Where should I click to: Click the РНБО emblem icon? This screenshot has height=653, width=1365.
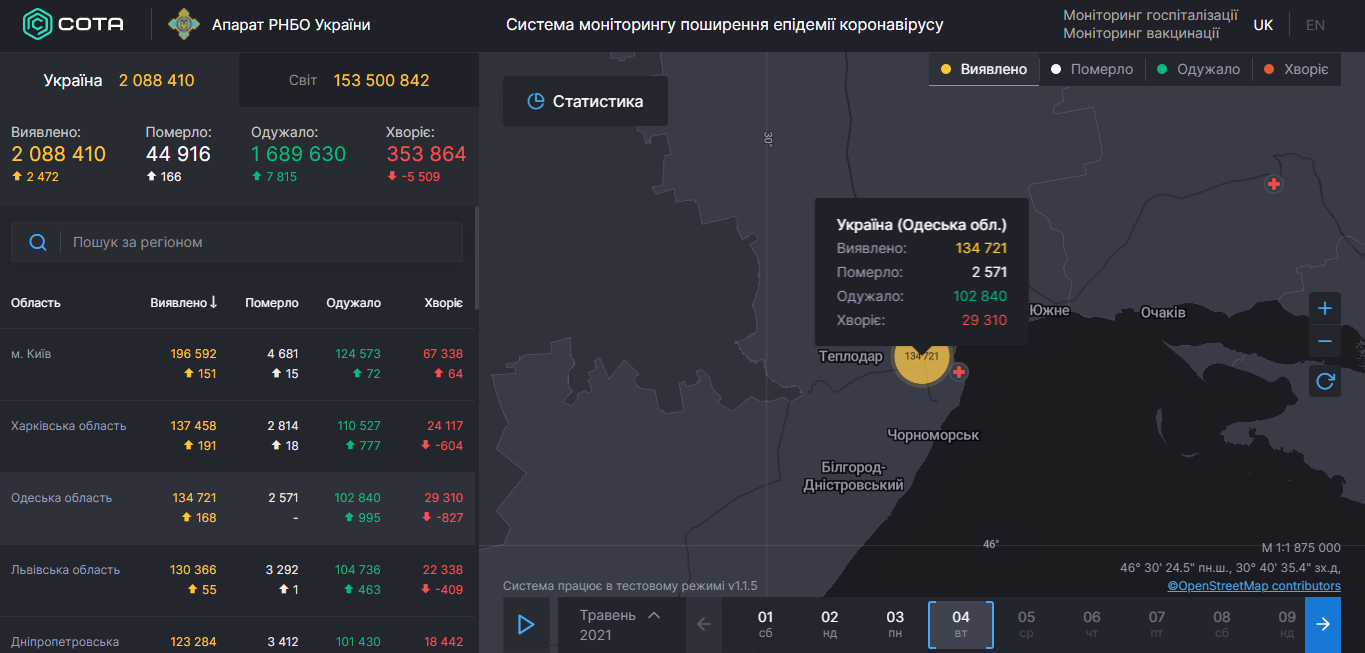(x=183, y=22)
